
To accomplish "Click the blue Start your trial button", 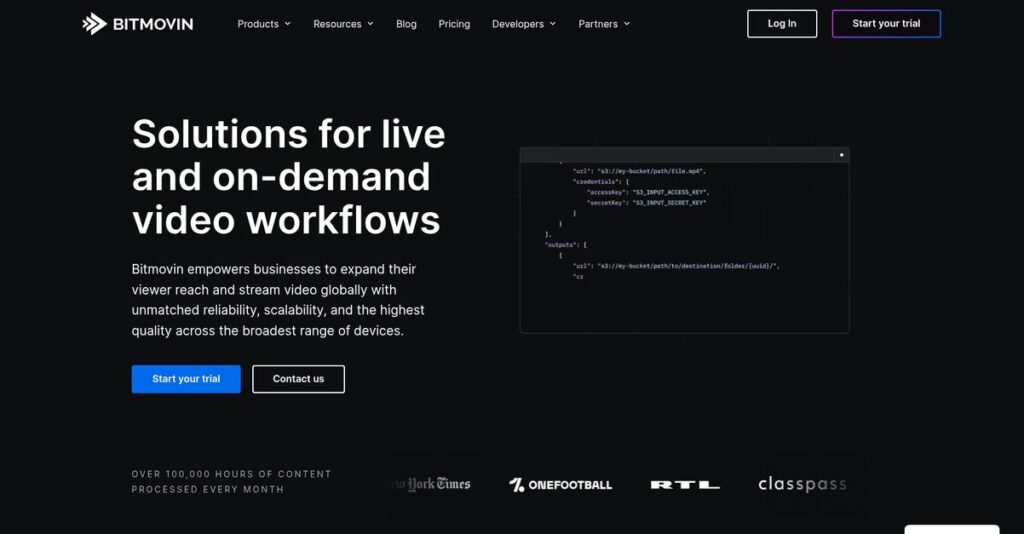I will pos(186,379).
